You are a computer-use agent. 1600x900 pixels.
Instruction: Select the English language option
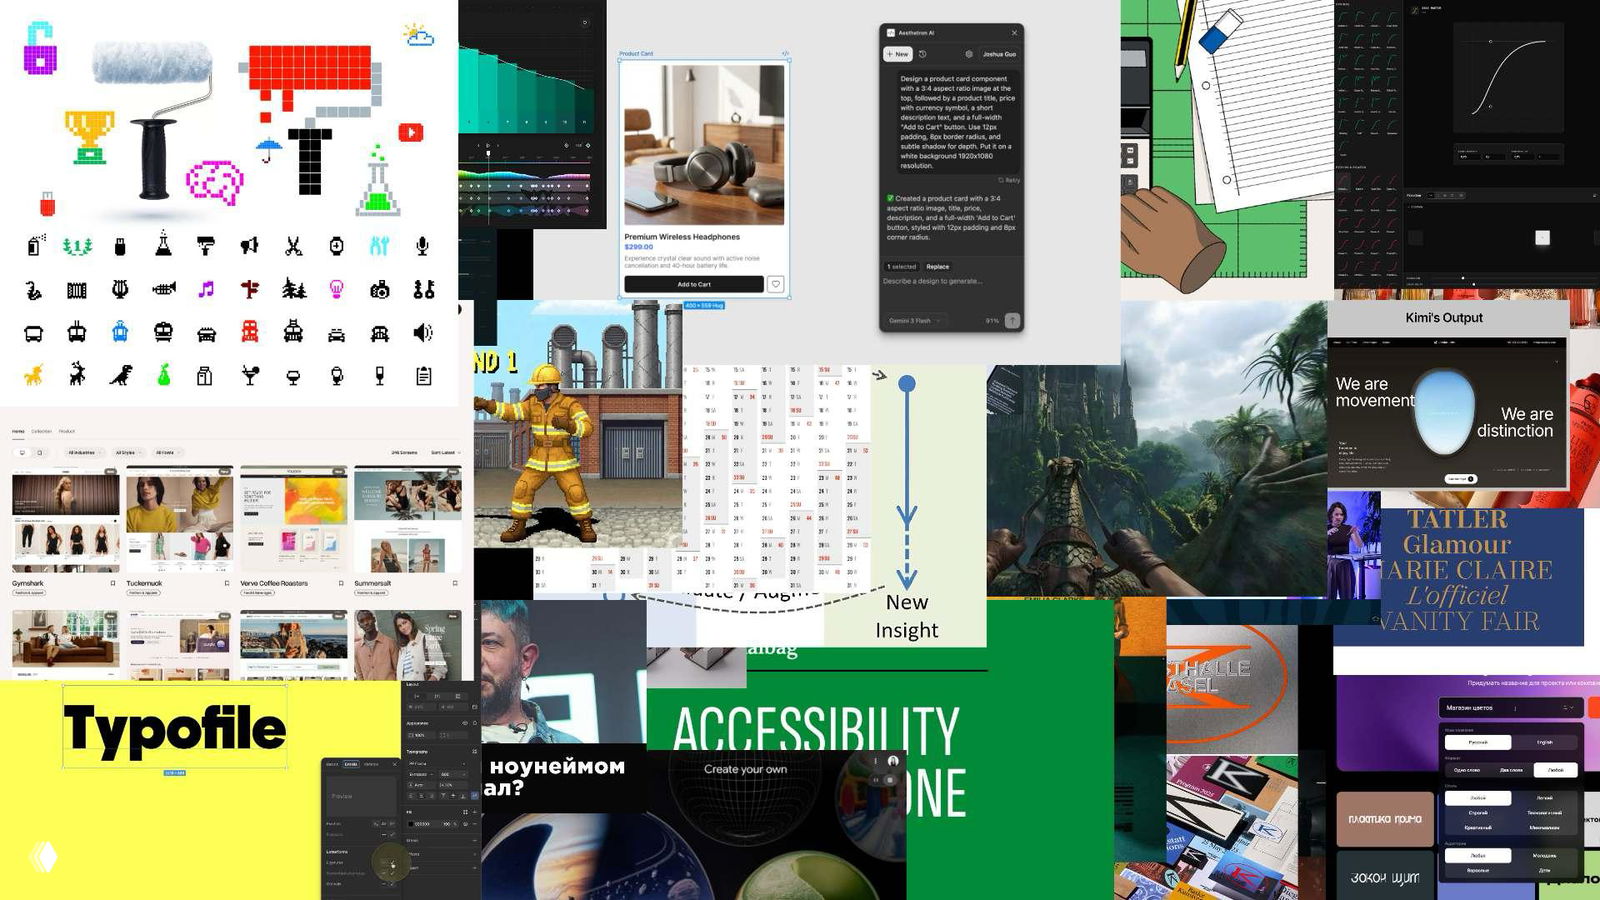click(x=1544, y=742)
